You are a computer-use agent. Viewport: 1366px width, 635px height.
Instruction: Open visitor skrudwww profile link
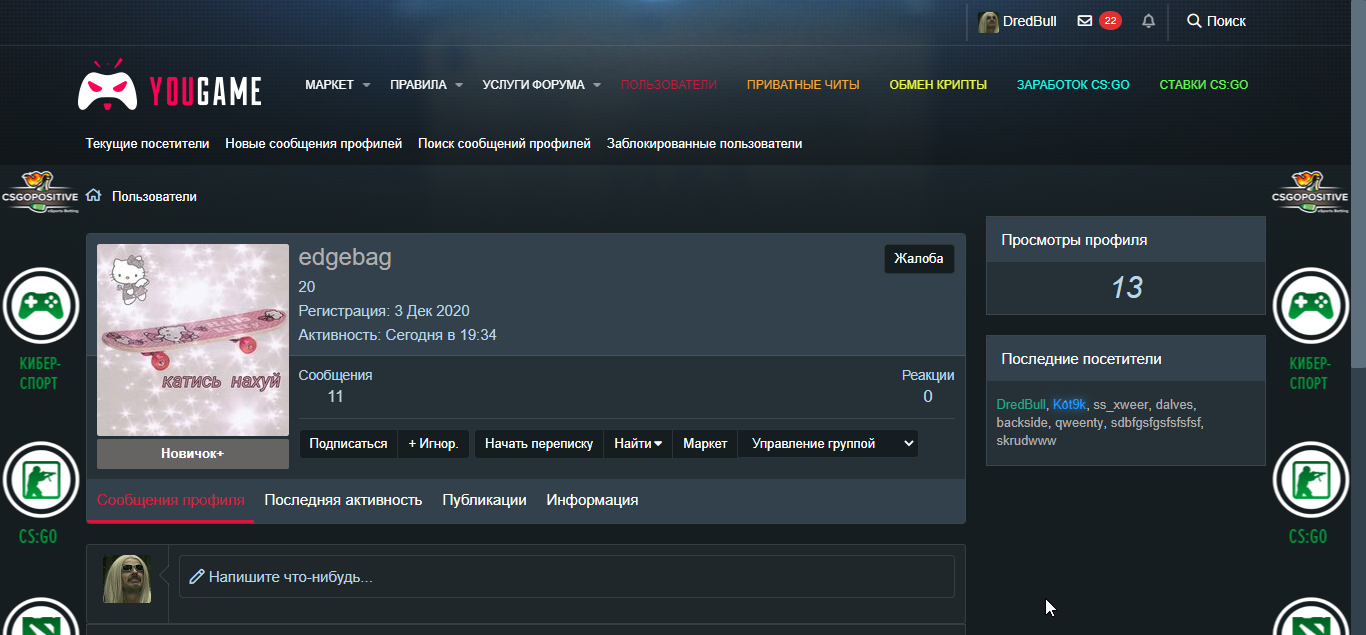click(x=1026, y=441)
